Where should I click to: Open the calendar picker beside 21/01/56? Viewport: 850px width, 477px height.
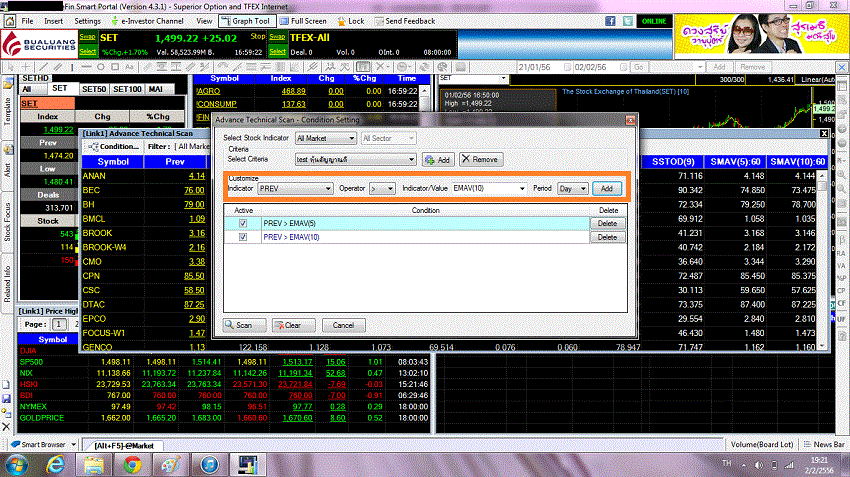(x=567, y=67)
